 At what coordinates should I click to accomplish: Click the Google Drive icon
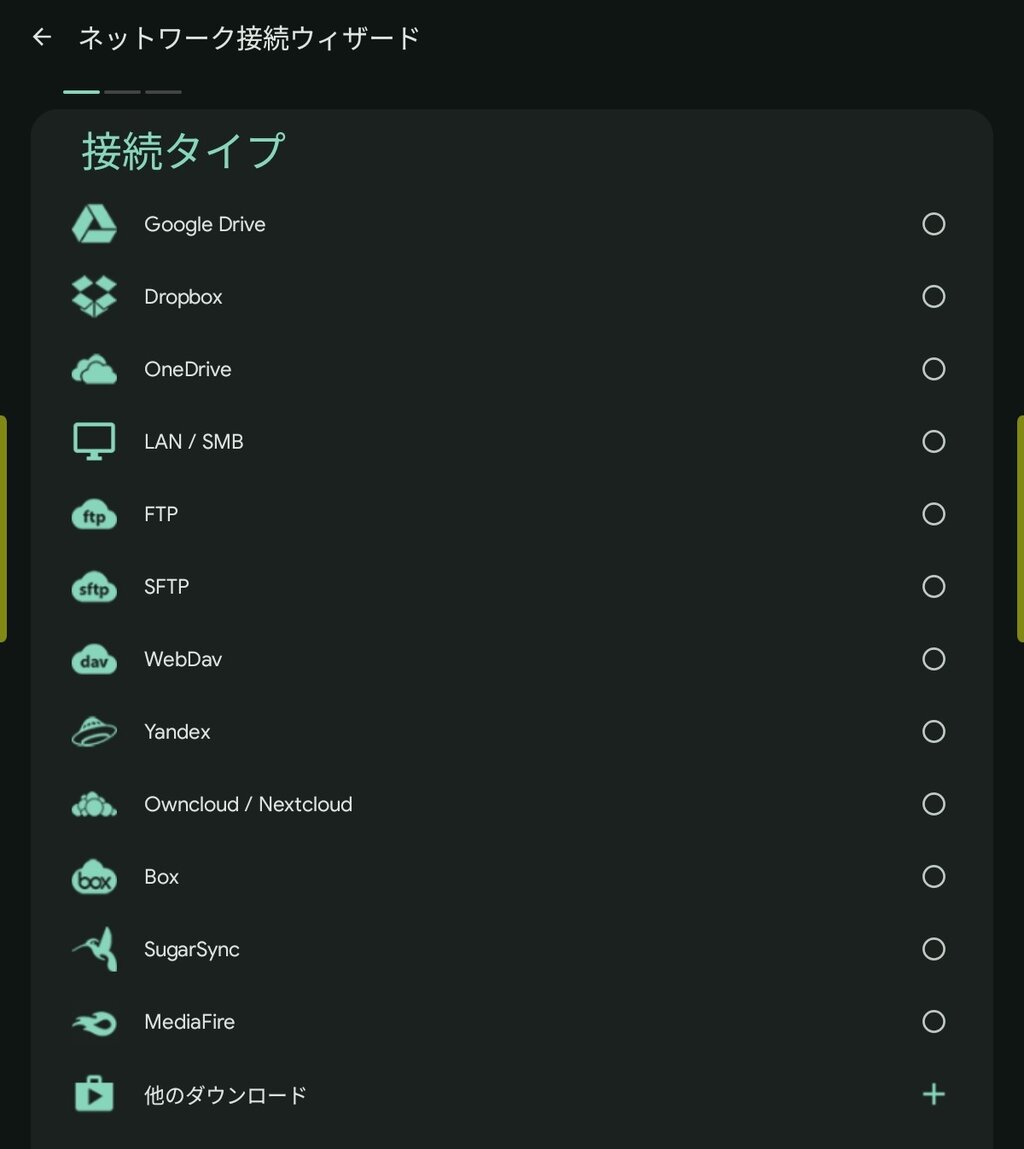click(94, 224)
